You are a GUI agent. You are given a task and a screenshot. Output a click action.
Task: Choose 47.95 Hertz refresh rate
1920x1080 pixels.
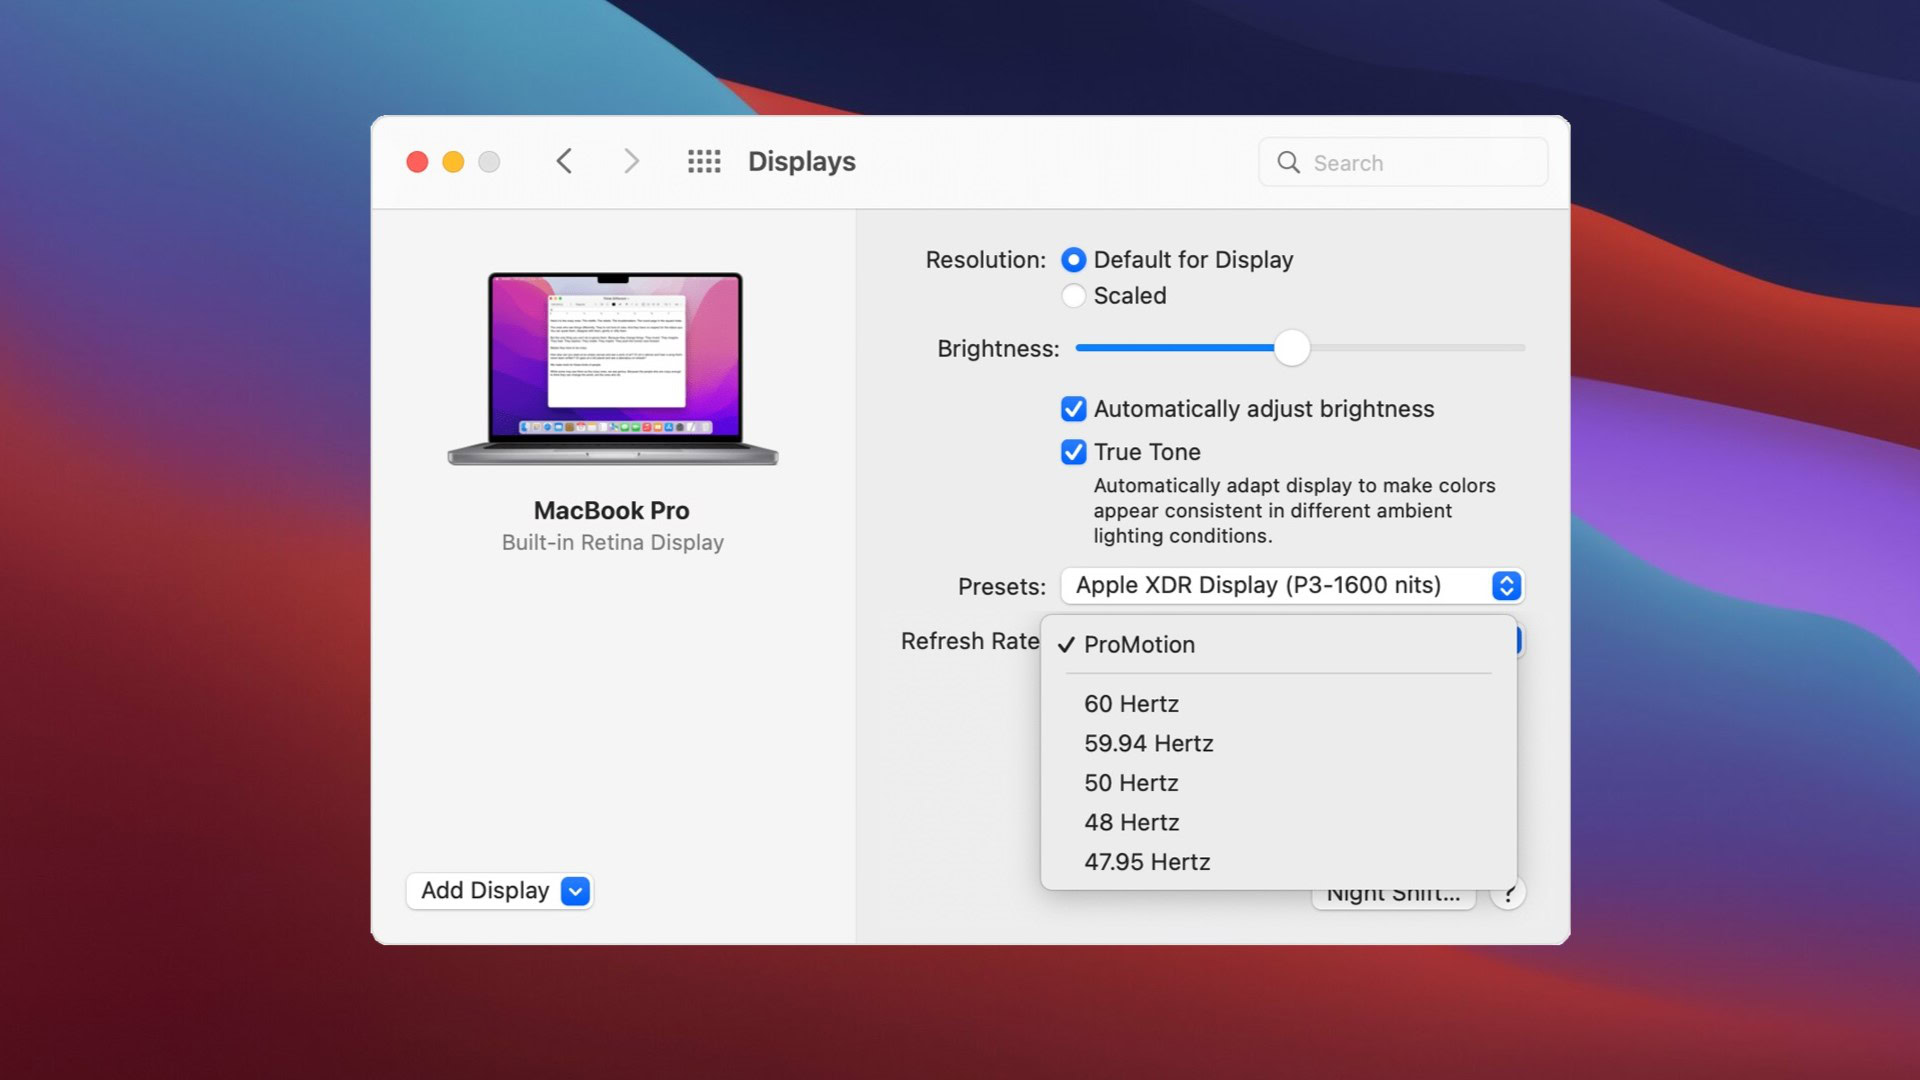1147,862
